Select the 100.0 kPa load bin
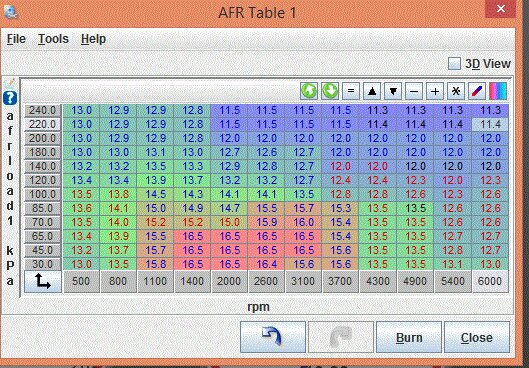This screenshot has height=368, width=529. pyautogui.click(x=43, y=194)
